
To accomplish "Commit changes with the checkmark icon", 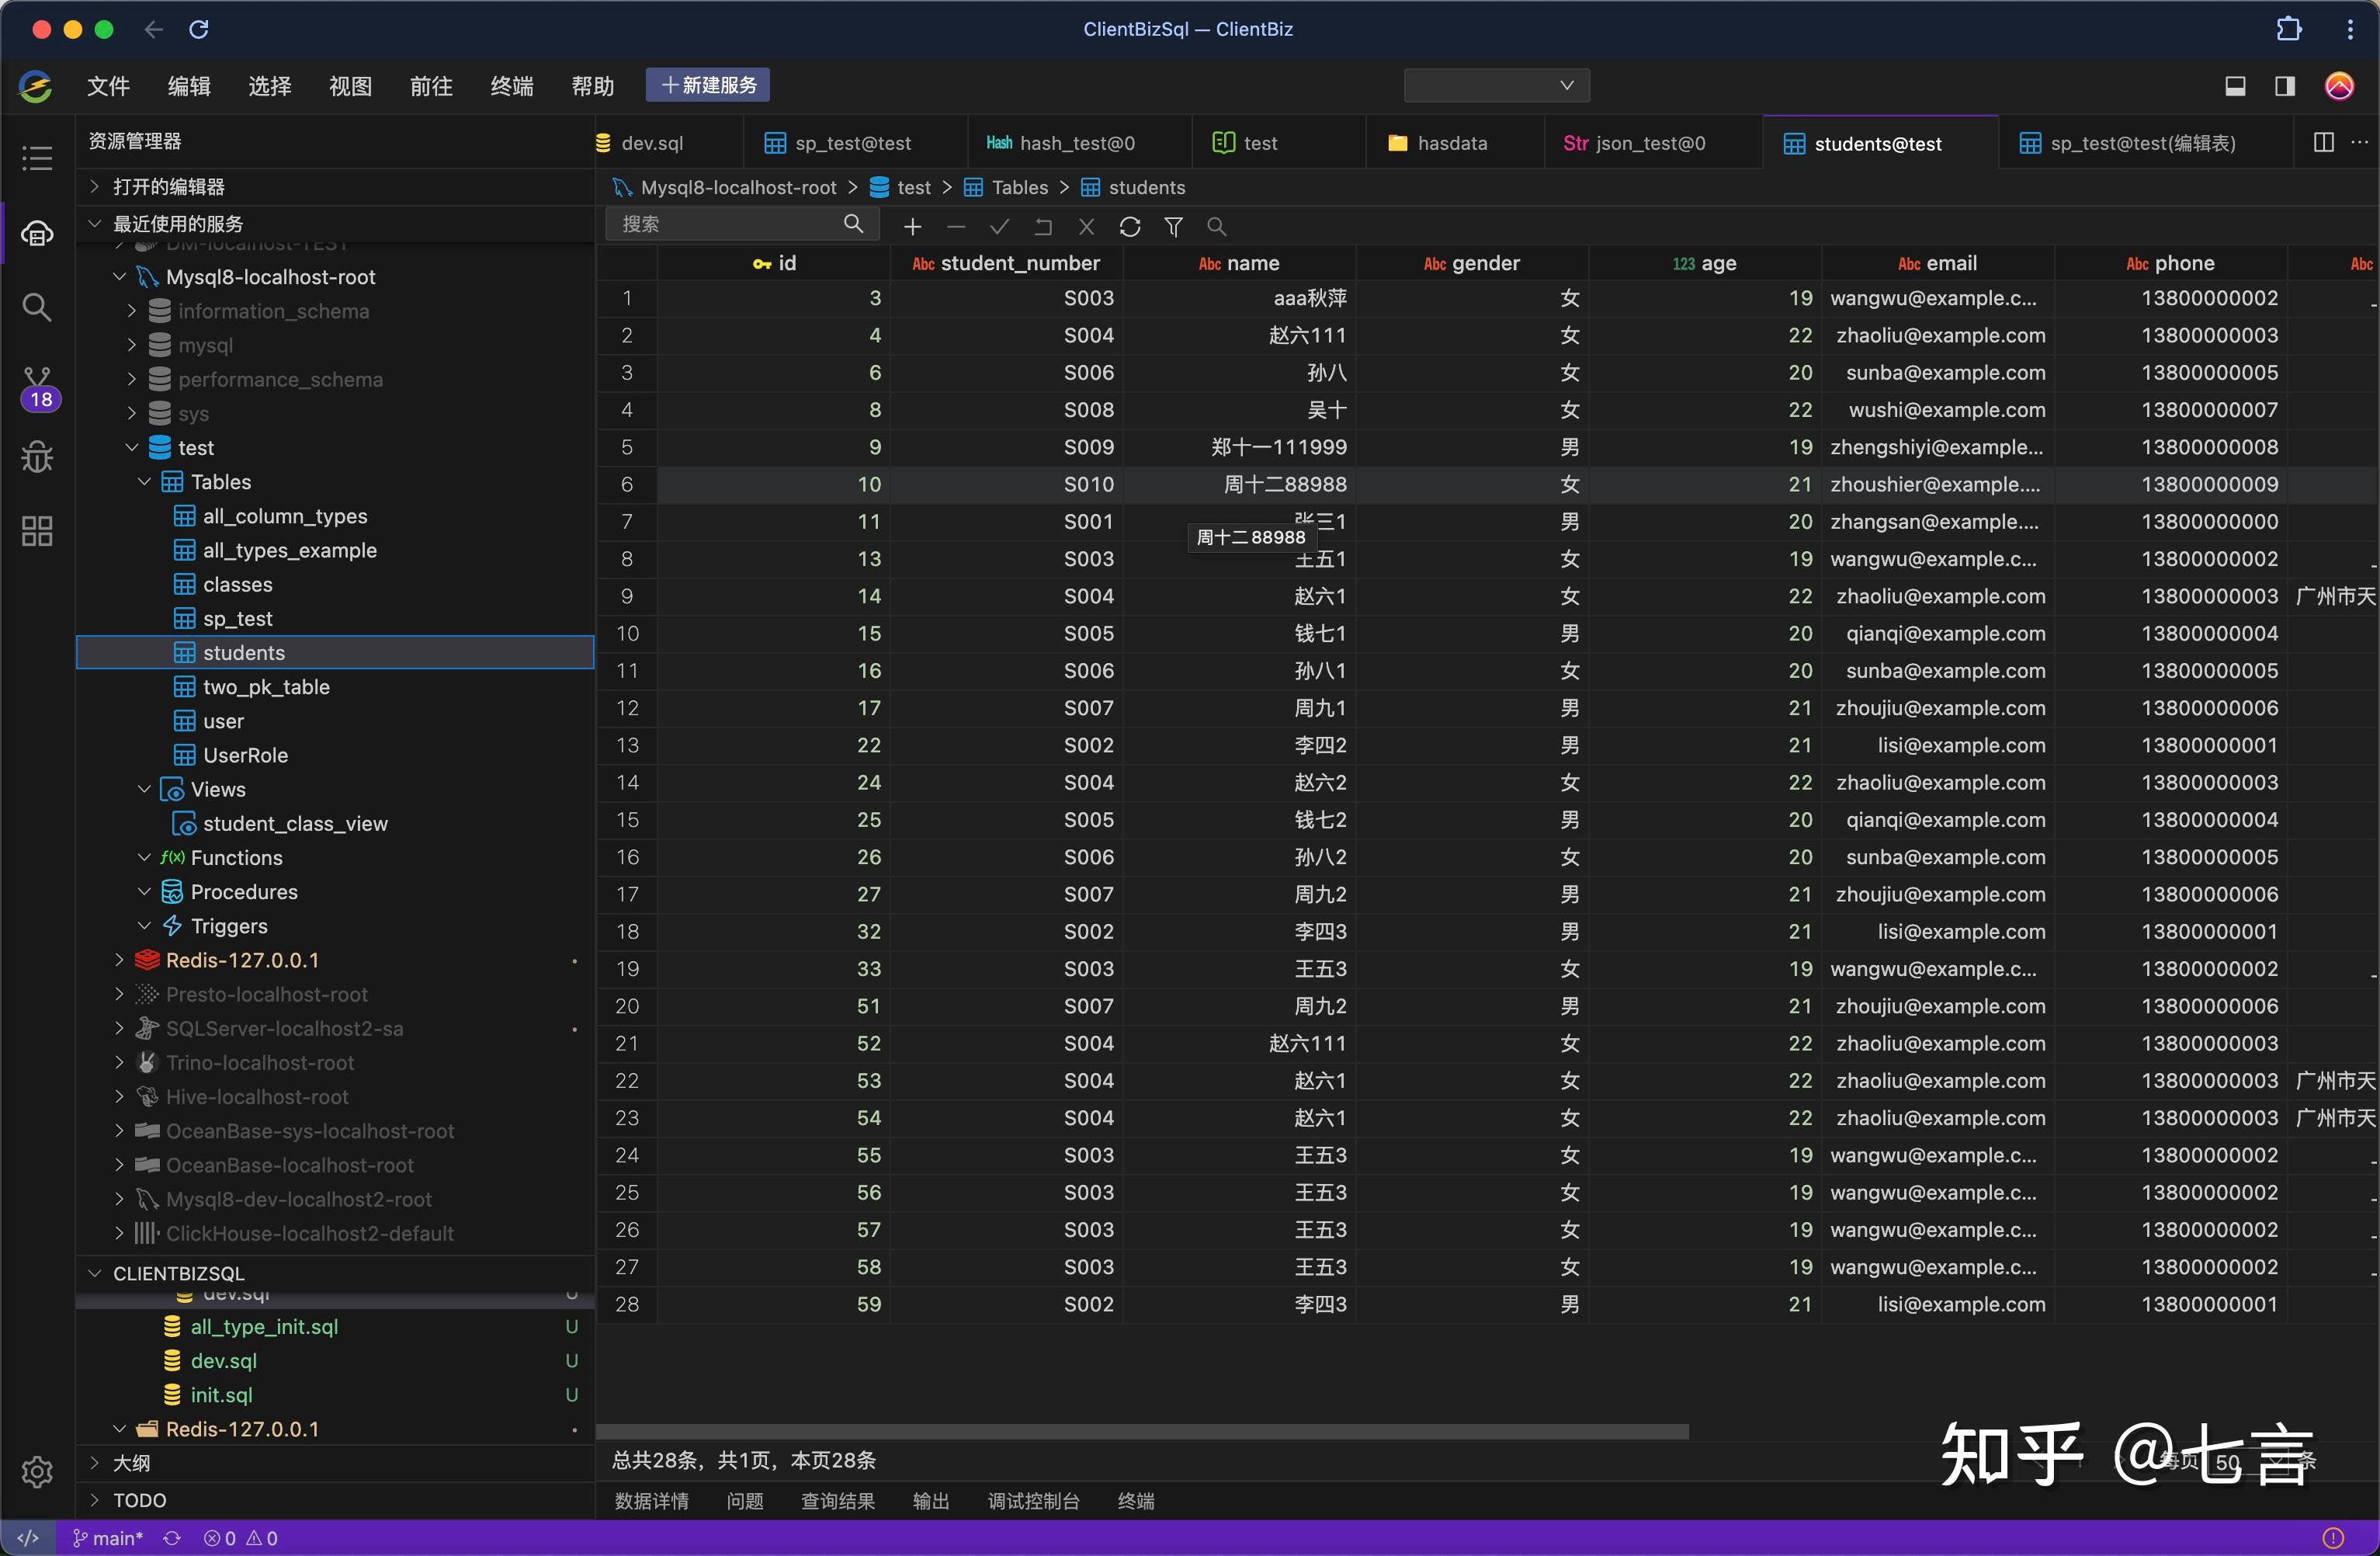I will 999,226.
